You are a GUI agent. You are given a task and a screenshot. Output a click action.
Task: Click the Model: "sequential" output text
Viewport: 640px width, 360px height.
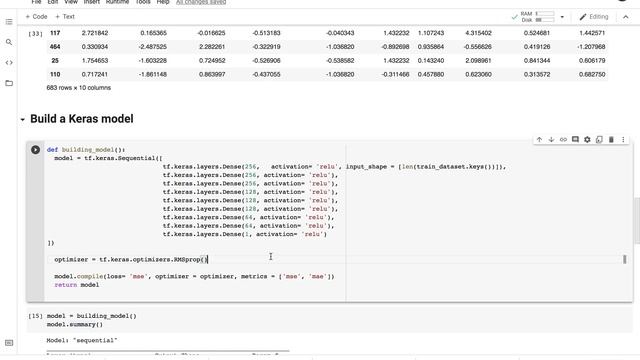(x=82, y=340)
